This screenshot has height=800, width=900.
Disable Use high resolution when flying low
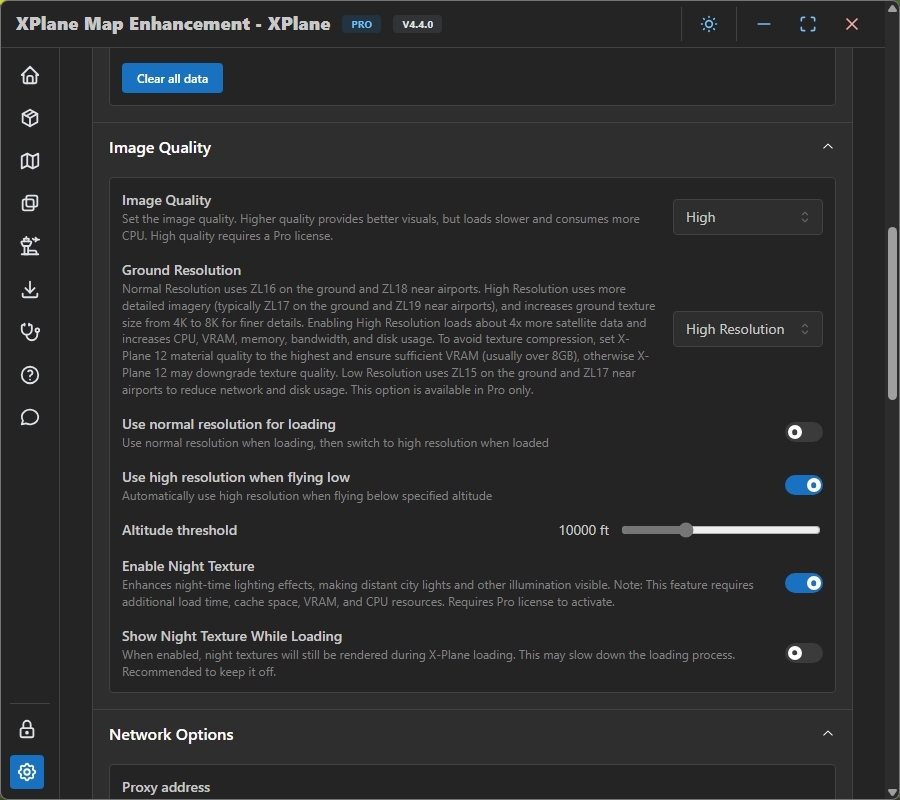tap(803, 485)
